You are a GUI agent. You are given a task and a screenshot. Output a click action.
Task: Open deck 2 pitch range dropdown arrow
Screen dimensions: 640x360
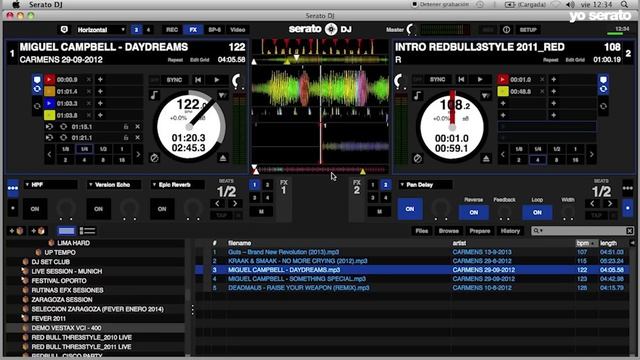tap(486, 96)
